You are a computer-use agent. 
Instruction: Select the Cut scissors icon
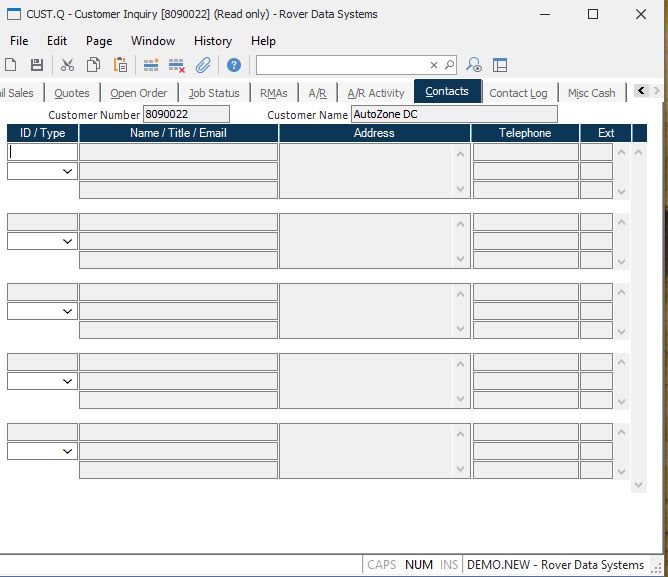[x=68, y=65]
